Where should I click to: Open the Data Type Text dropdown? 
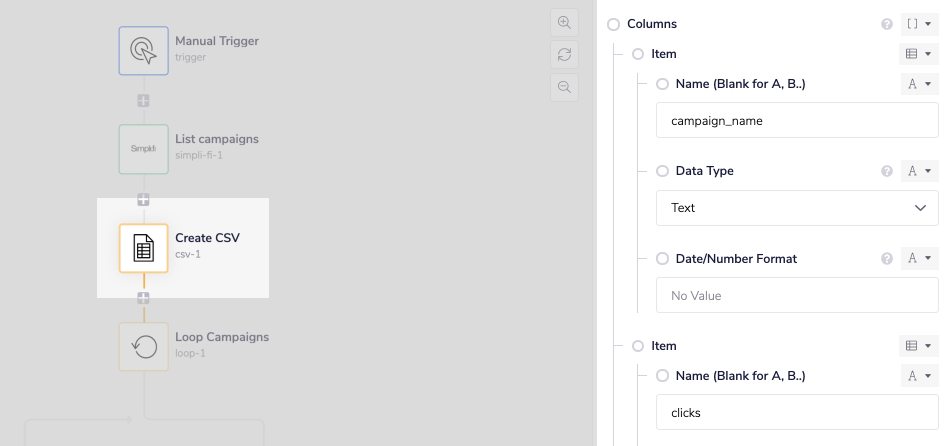(x=797, y=208)
